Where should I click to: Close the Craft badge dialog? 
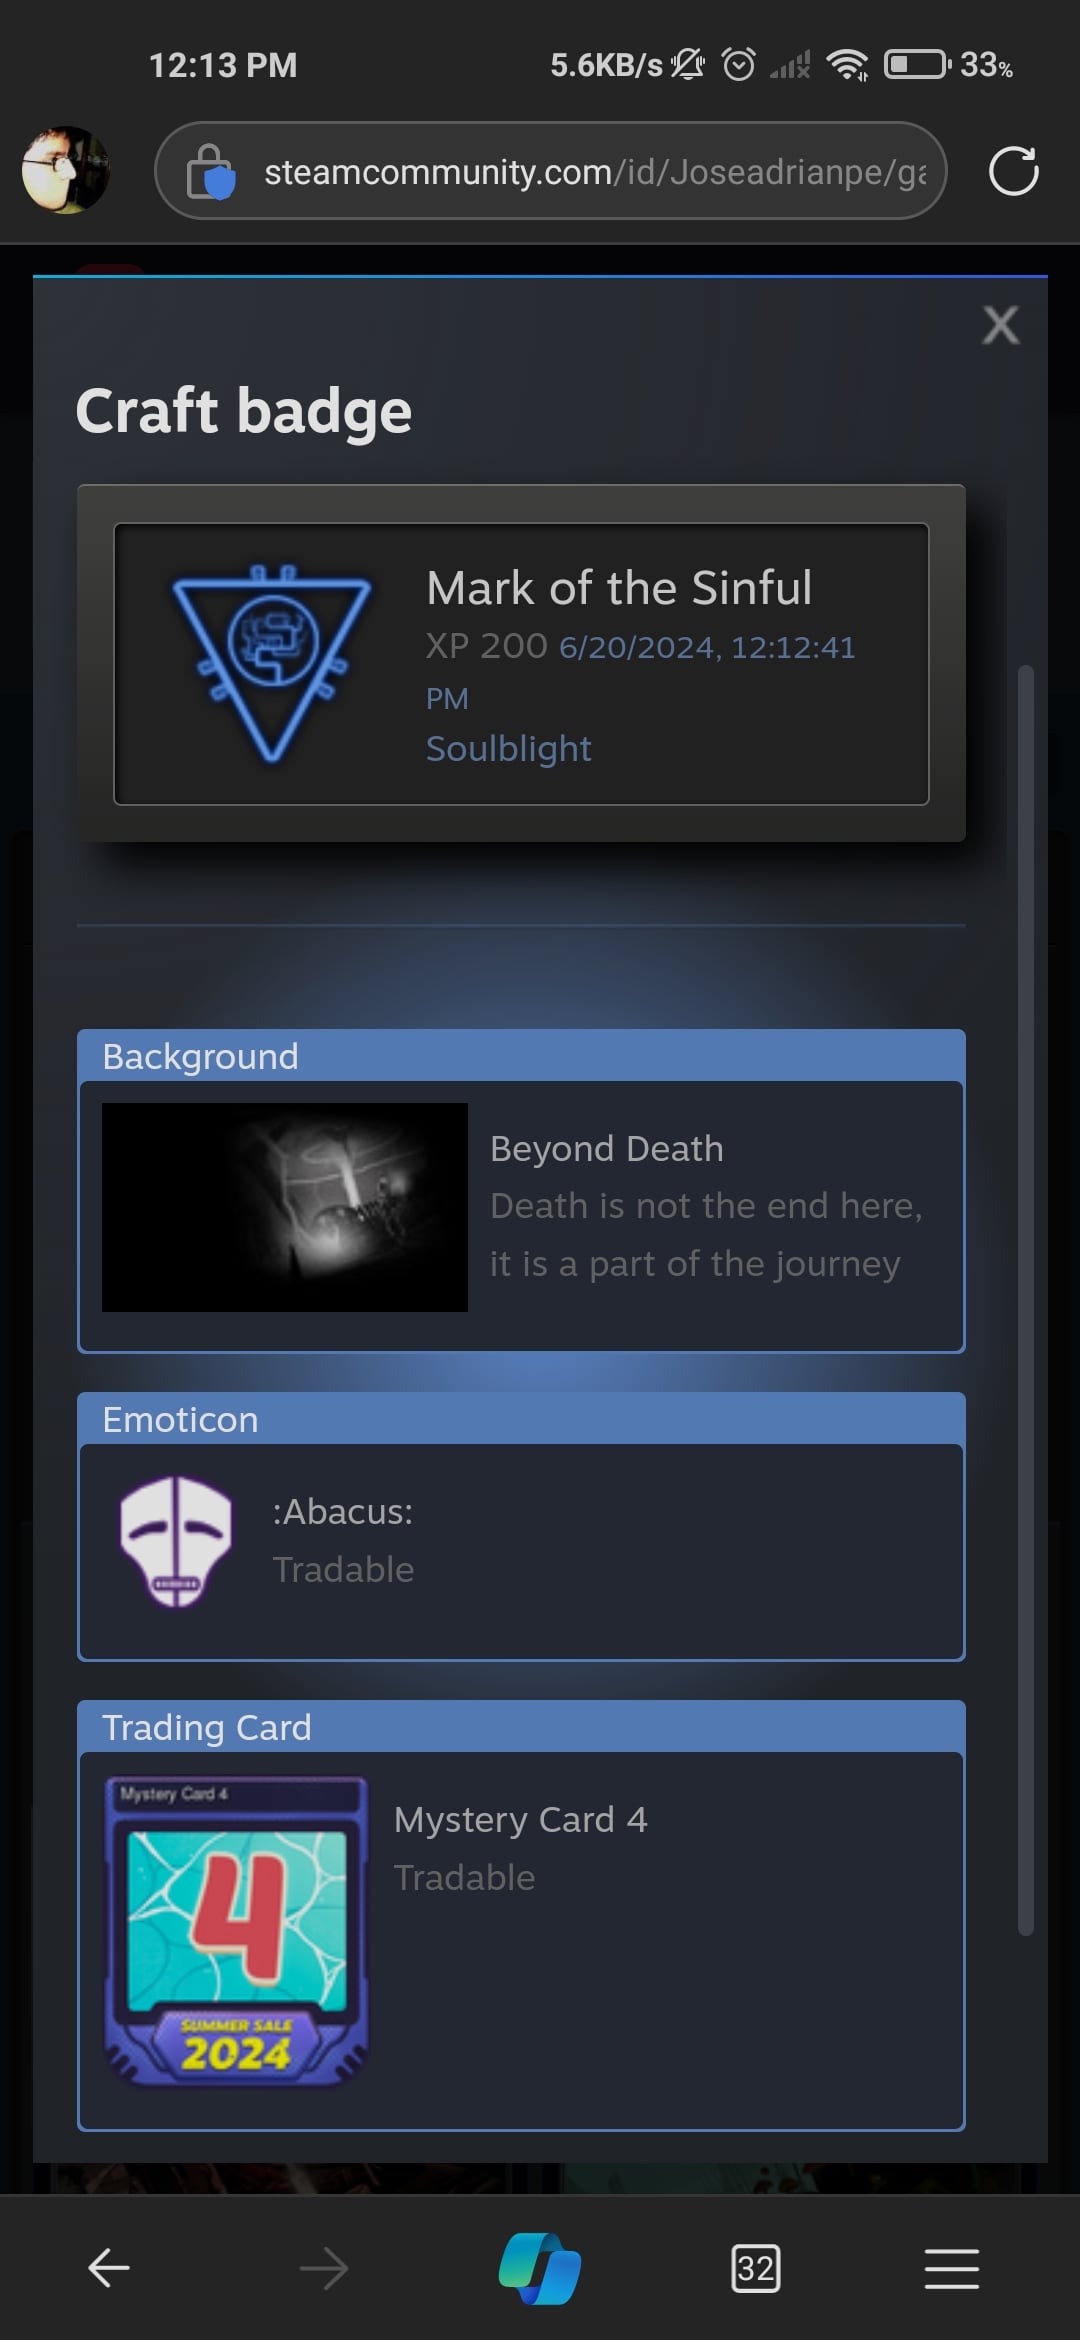(1000, 325)
